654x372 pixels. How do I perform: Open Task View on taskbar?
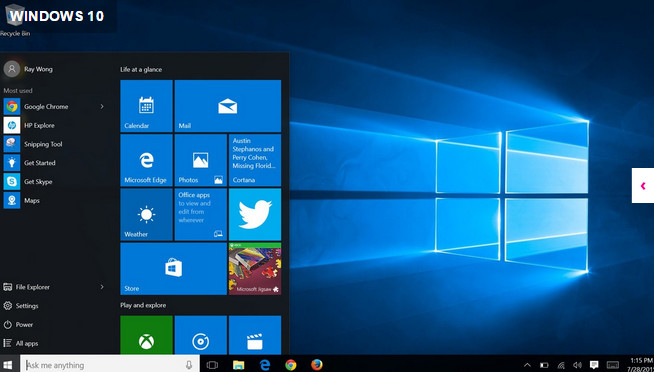[212, 365]
